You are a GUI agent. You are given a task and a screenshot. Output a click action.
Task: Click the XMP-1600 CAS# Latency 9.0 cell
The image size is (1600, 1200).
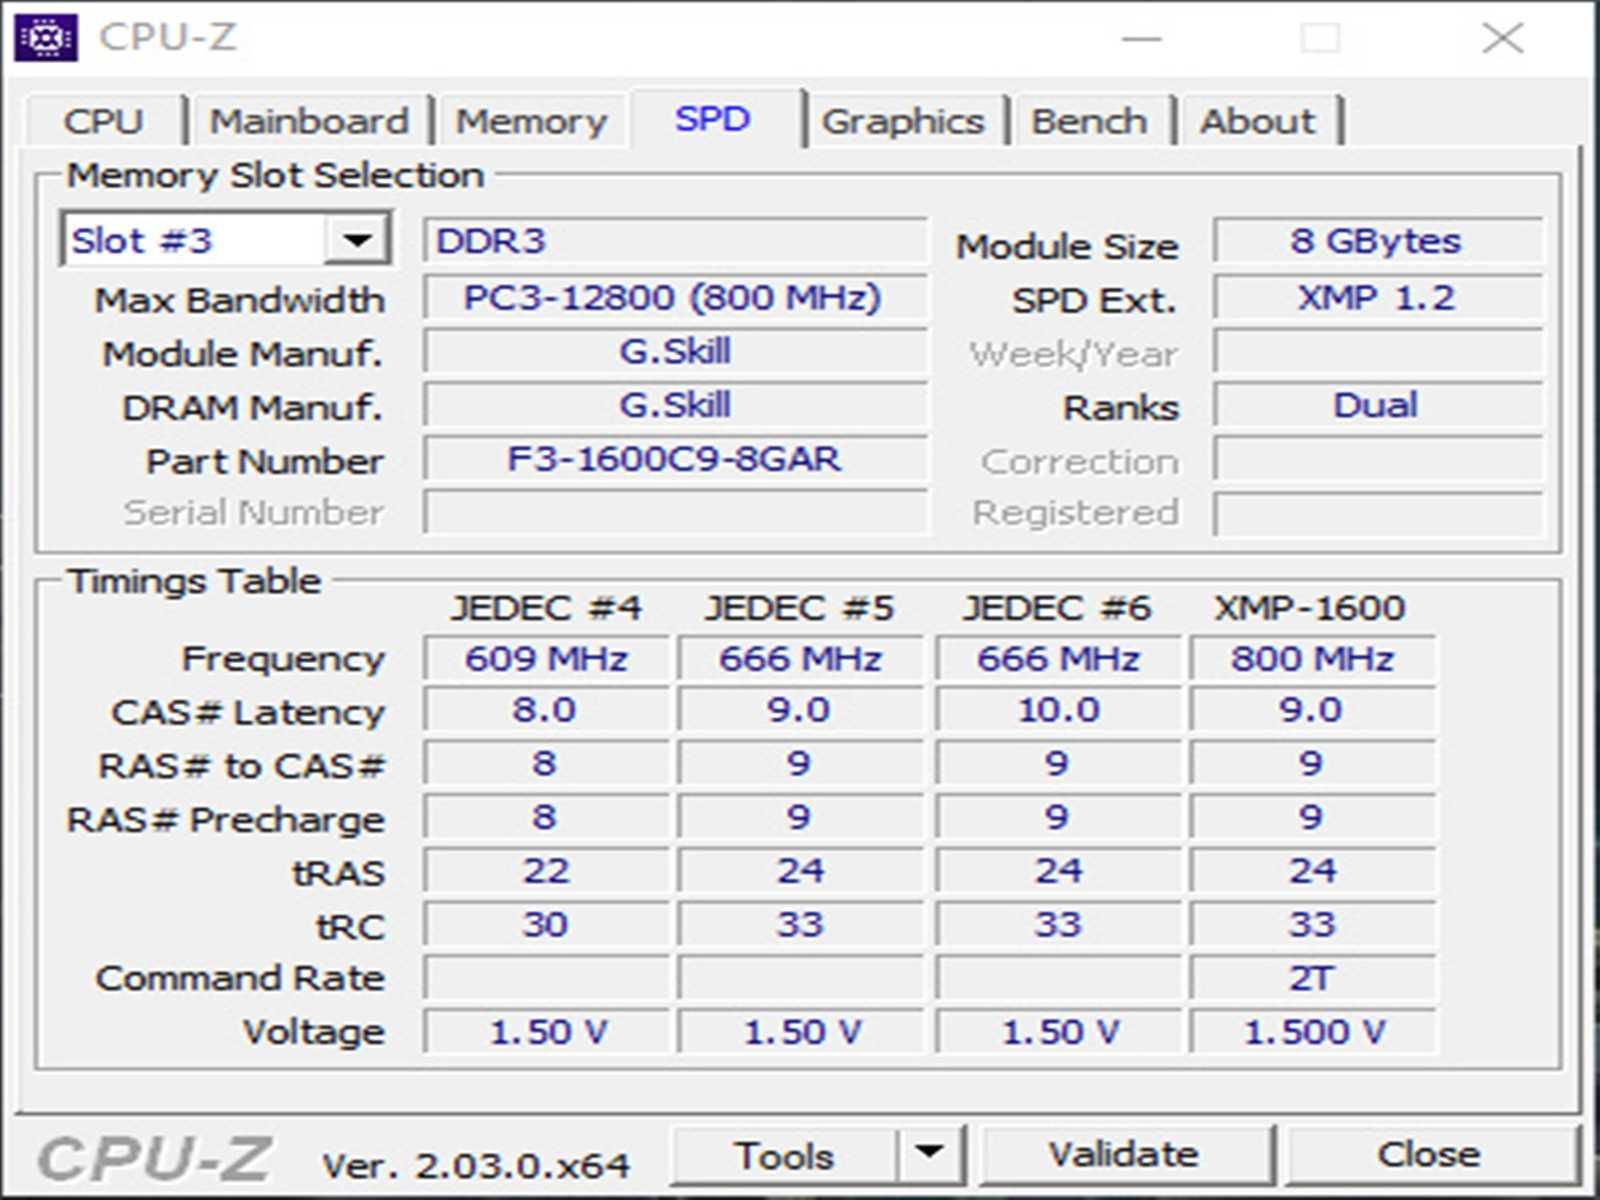pyautogui.click(x=1312, y=710)
